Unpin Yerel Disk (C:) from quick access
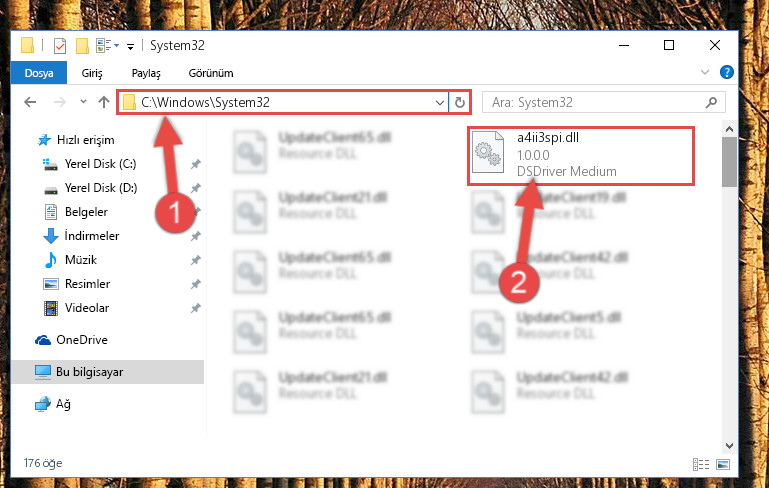 point(196,164)
